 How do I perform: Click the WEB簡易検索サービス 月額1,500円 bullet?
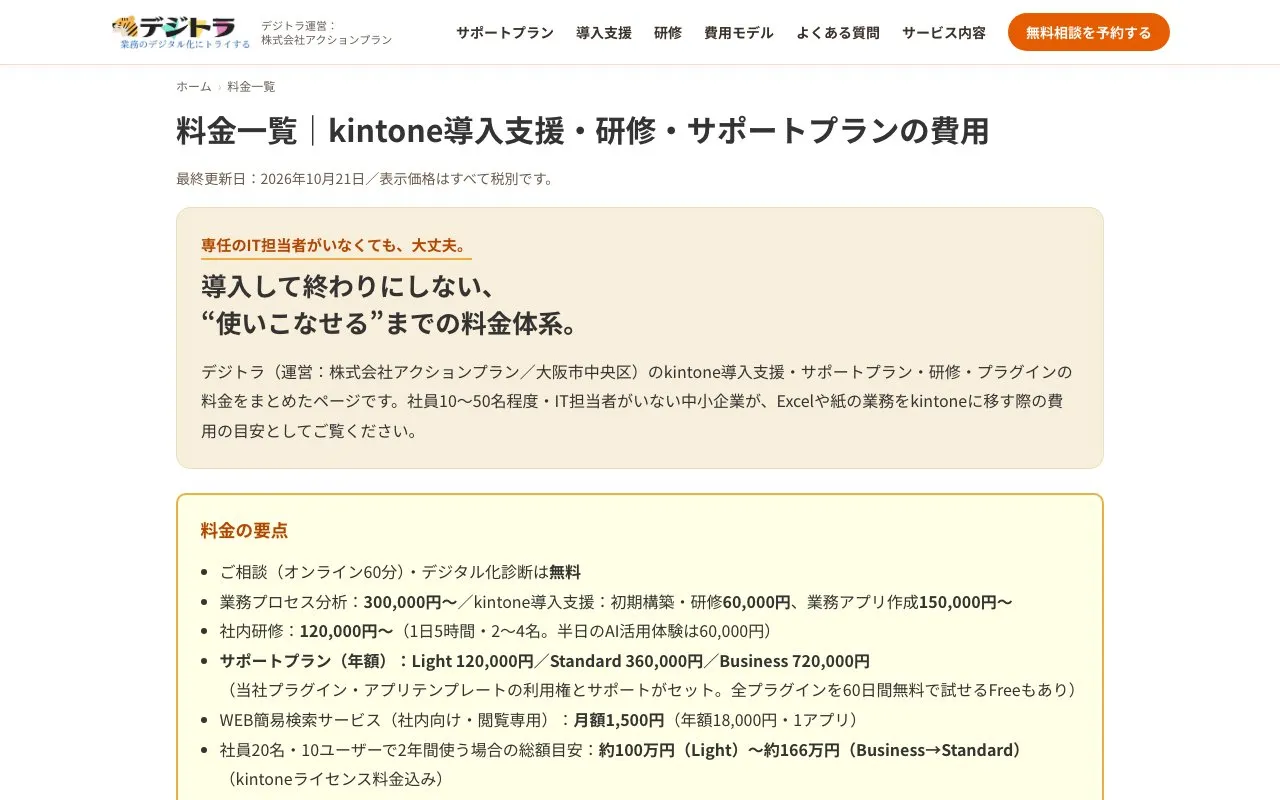pyautogui.click(x=542, y=720)
